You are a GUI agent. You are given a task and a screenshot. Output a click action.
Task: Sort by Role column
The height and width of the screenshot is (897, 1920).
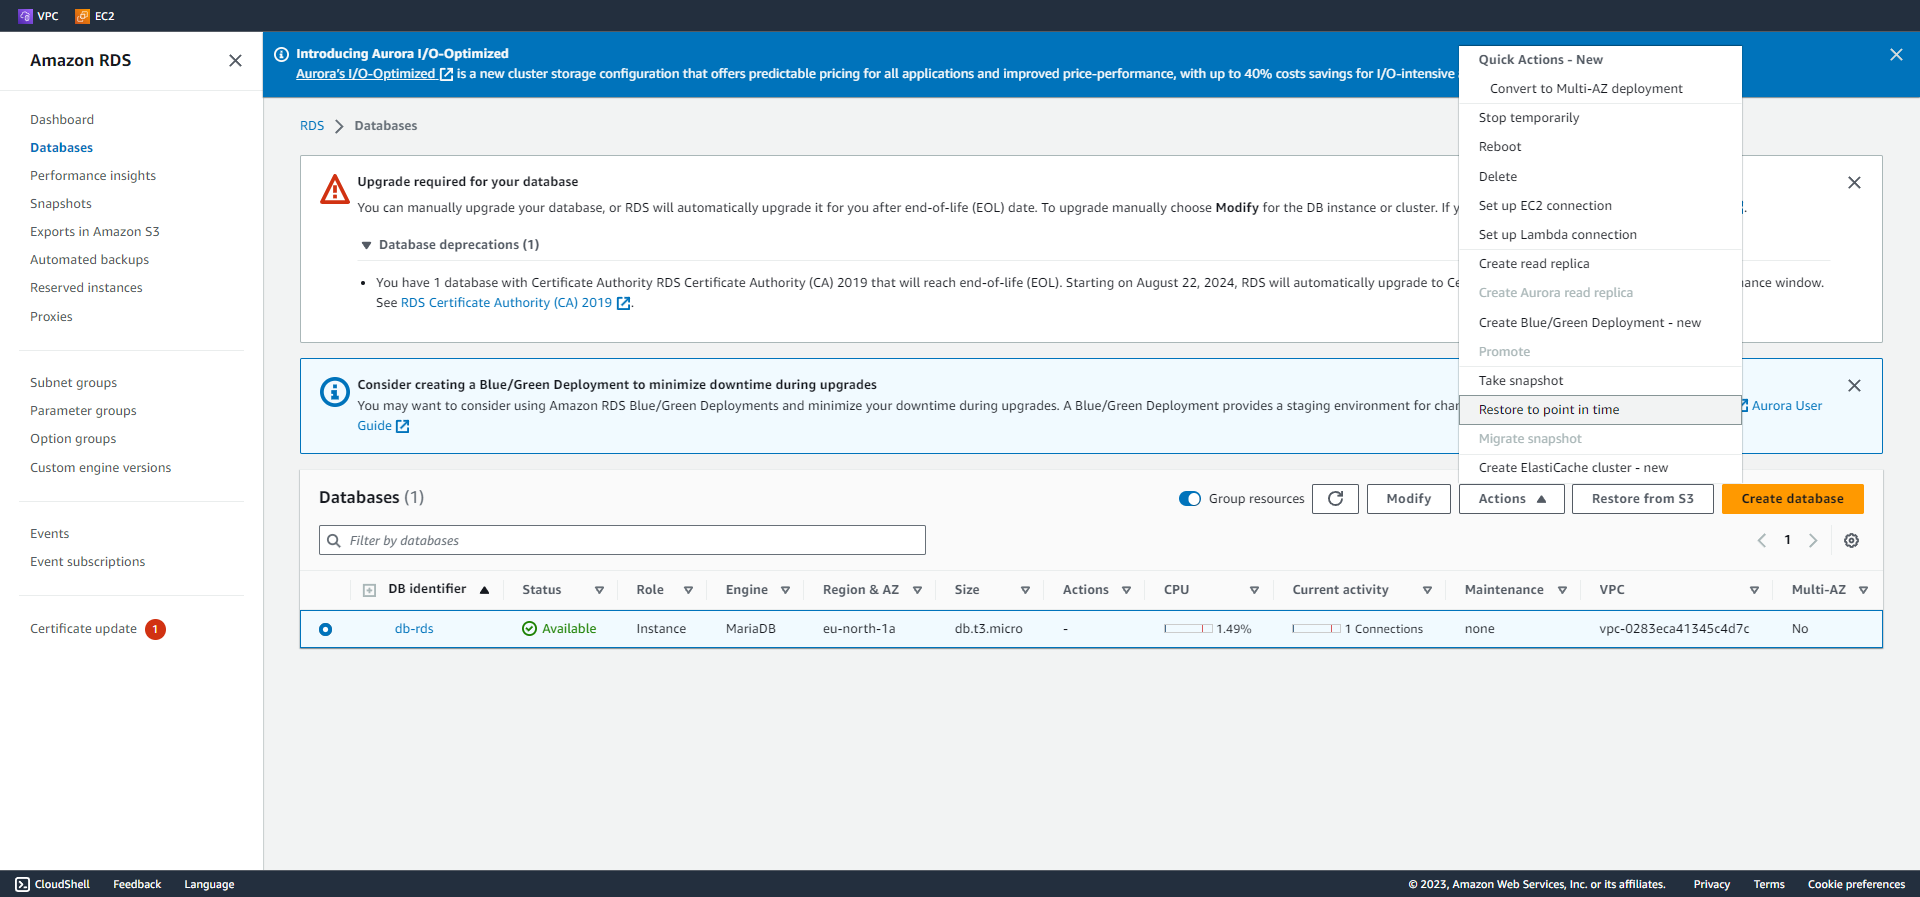pyautogui.click(x=688, y=590)
